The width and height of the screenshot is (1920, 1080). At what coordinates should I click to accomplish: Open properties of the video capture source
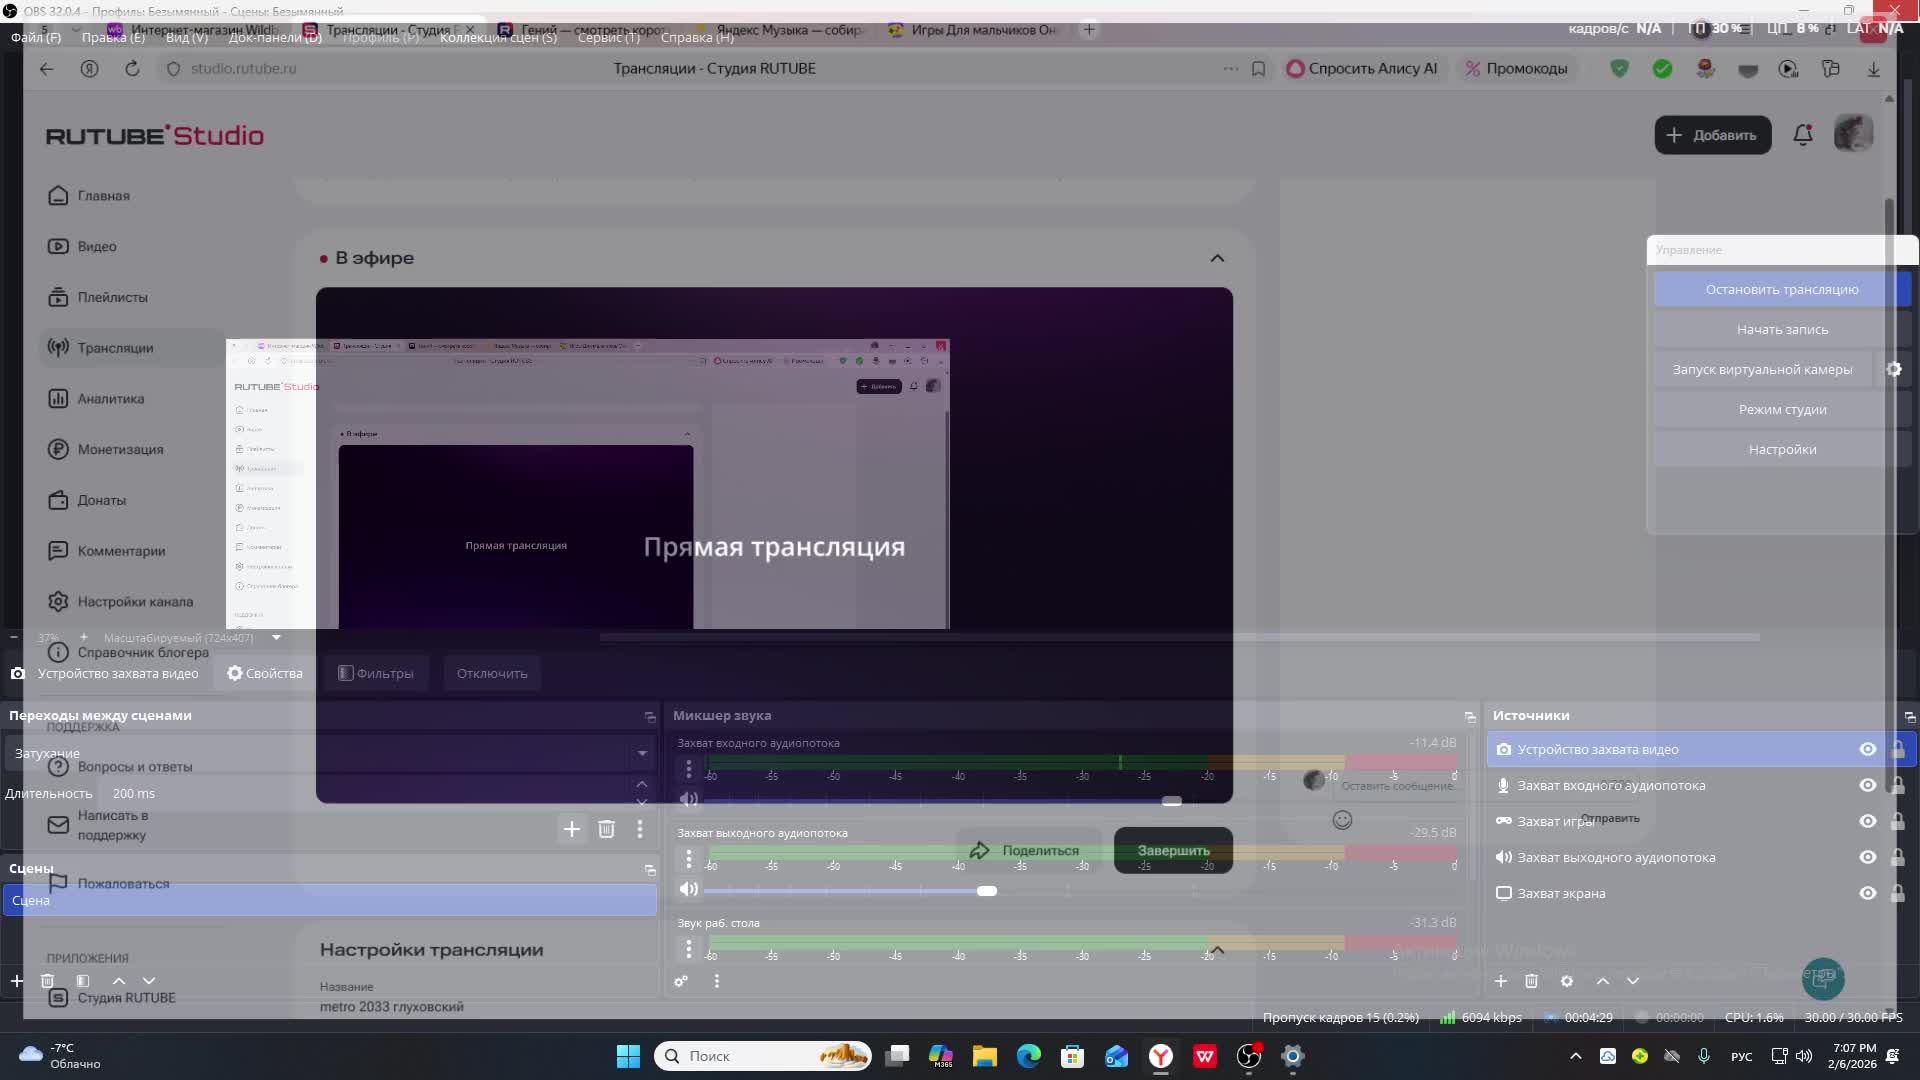[x=265, y=673]
